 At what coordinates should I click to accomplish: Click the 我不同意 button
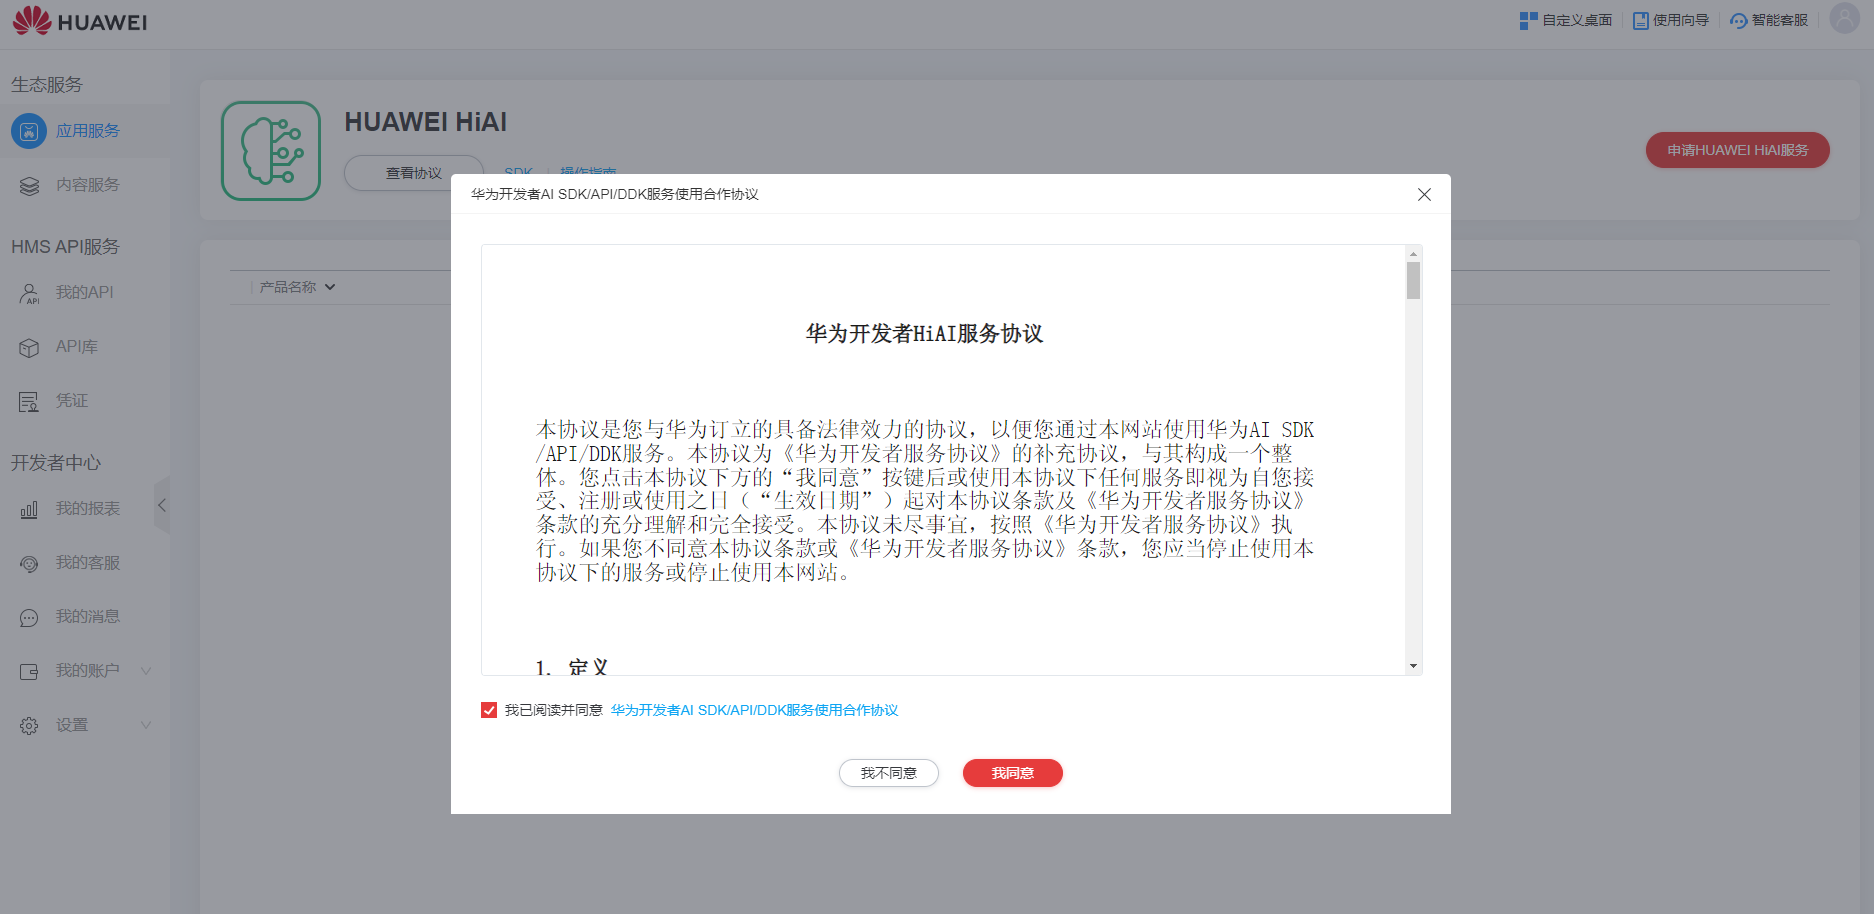(x=889, y=773)
